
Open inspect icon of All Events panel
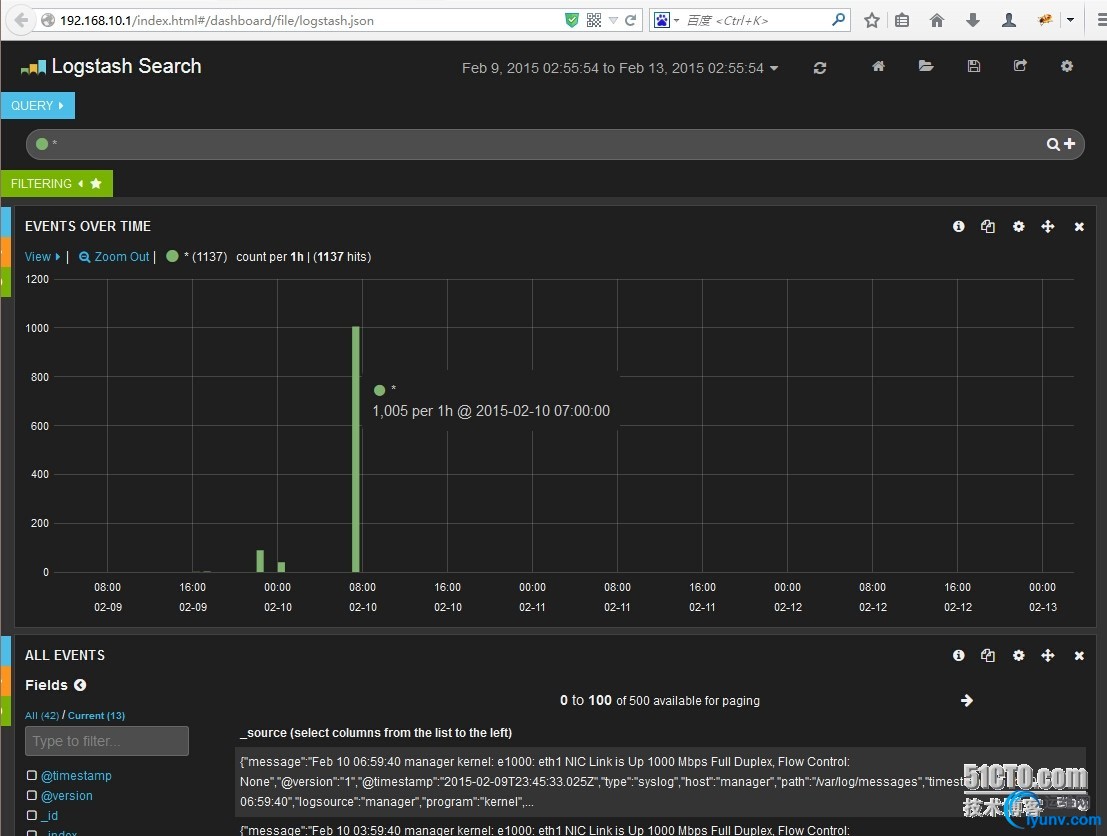coord(988,656)
